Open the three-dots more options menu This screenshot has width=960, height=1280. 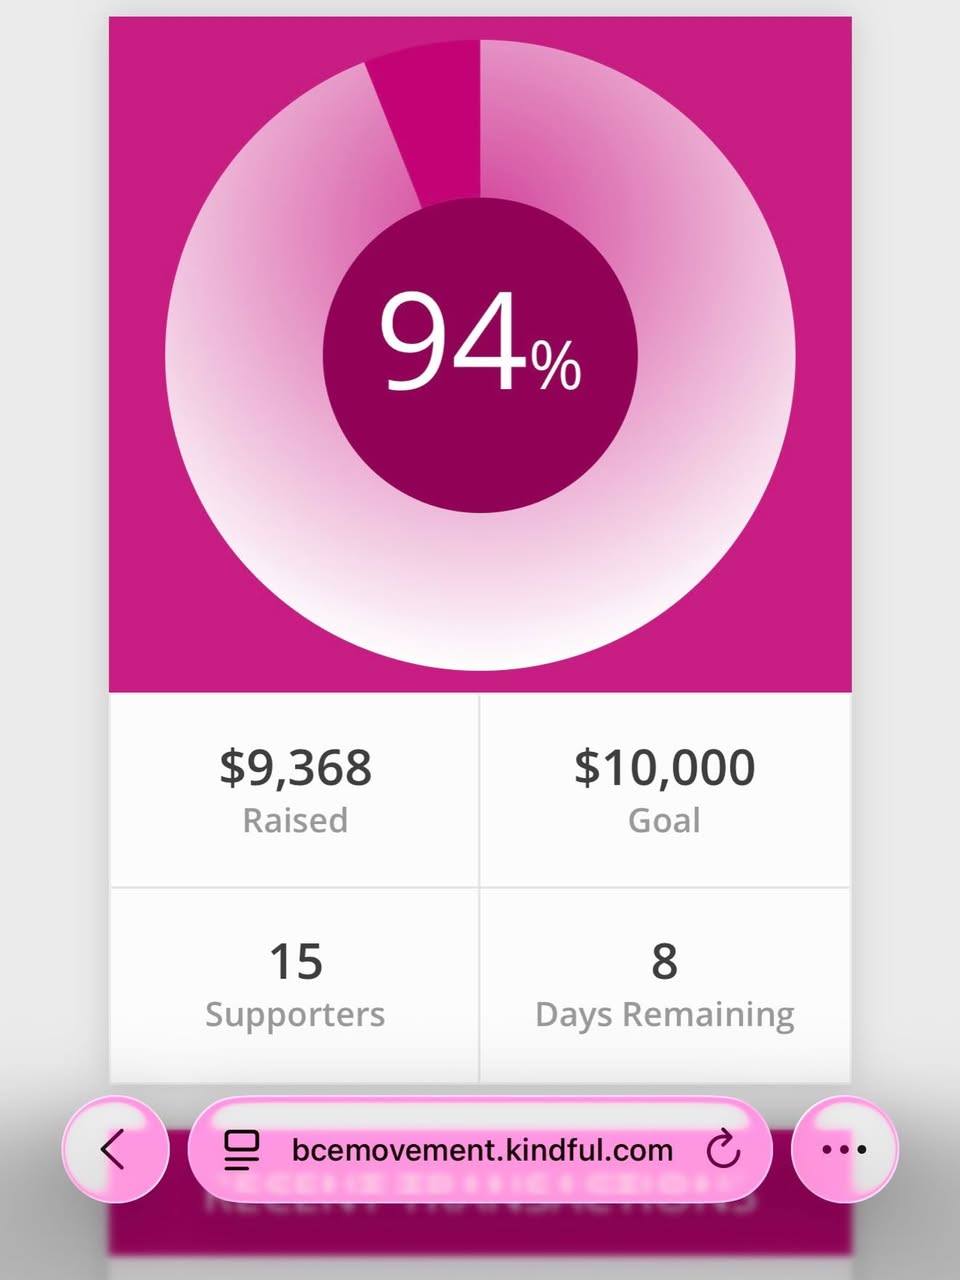844,1149
